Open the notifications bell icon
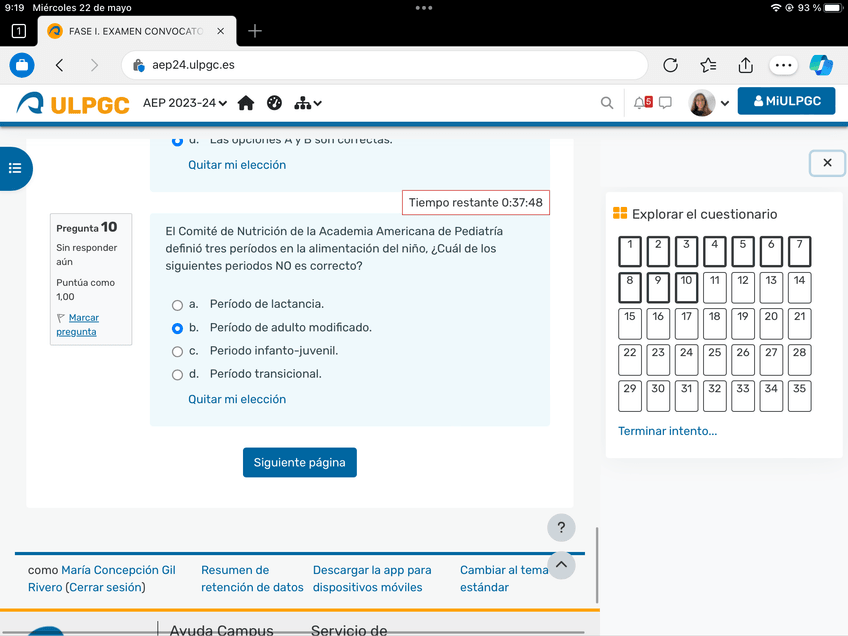848x636 pixels. (x=641, y=103)
